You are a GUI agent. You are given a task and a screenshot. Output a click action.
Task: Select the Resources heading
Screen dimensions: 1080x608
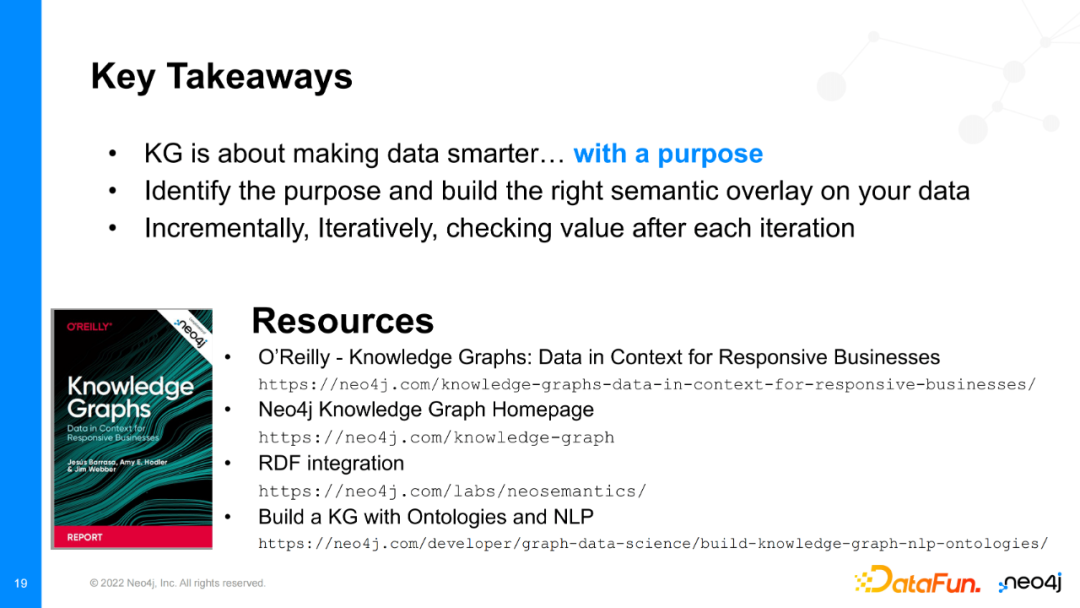342,321
